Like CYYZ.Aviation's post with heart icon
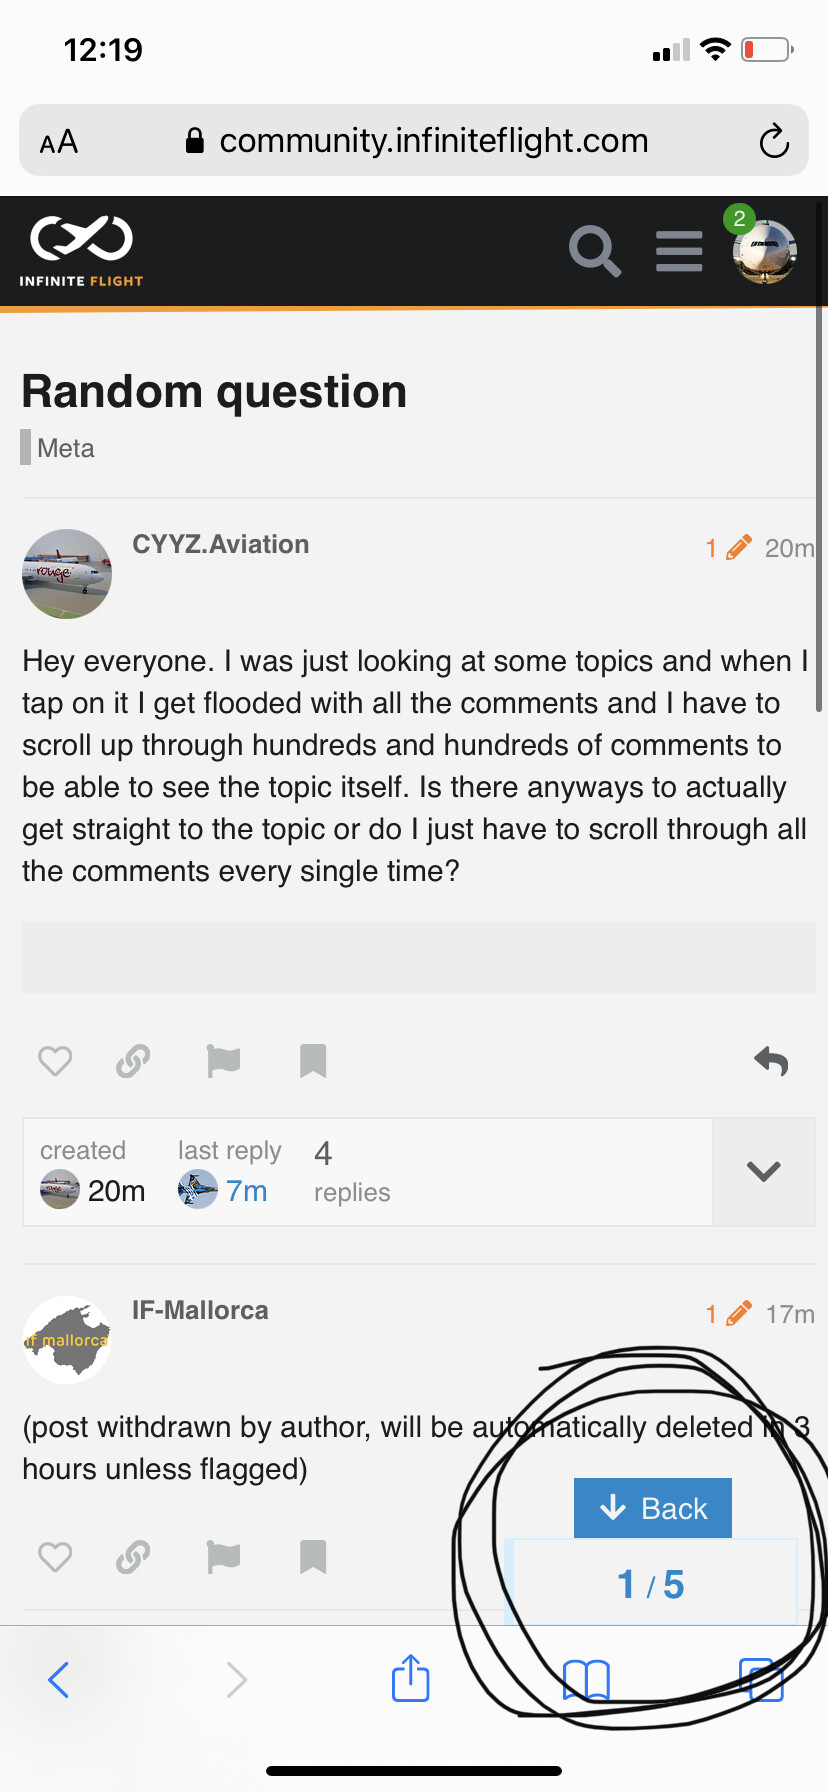 coord(55,1061)
